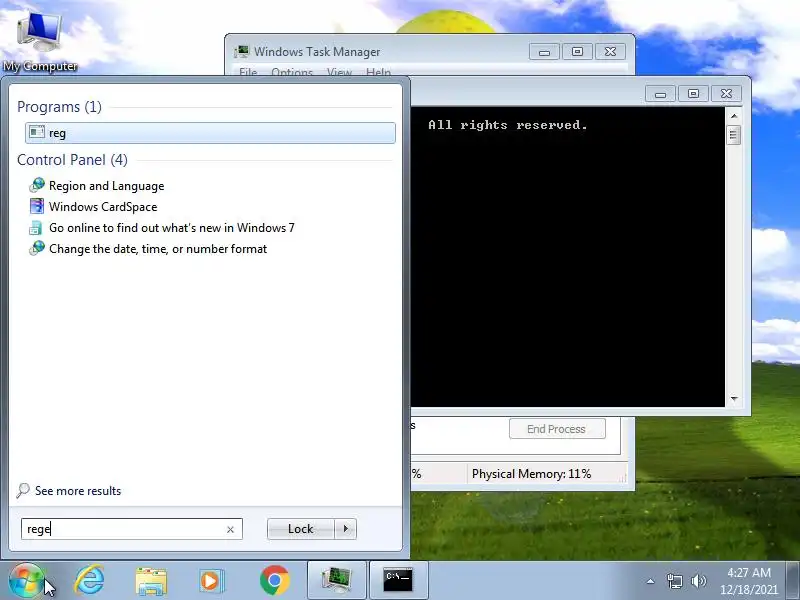800x600 pixels.
Task: Open Go online to find out what's new
Action: [172, 228]
